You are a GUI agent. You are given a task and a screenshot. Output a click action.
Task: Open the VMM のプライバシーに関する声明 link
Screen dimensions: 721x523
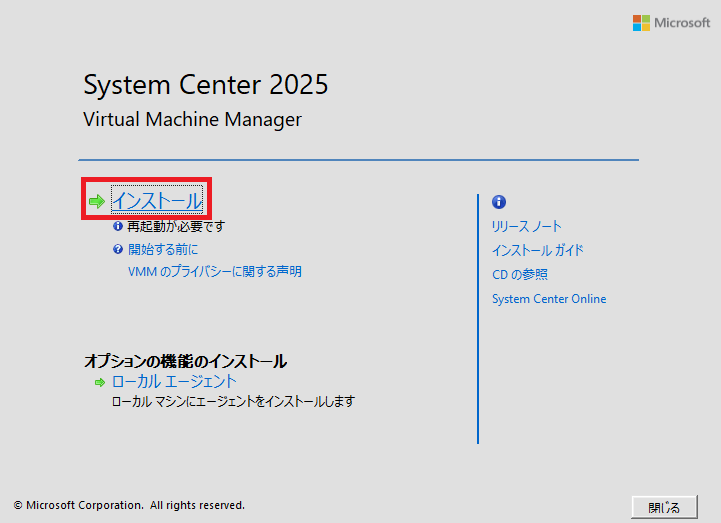(215, 271)
